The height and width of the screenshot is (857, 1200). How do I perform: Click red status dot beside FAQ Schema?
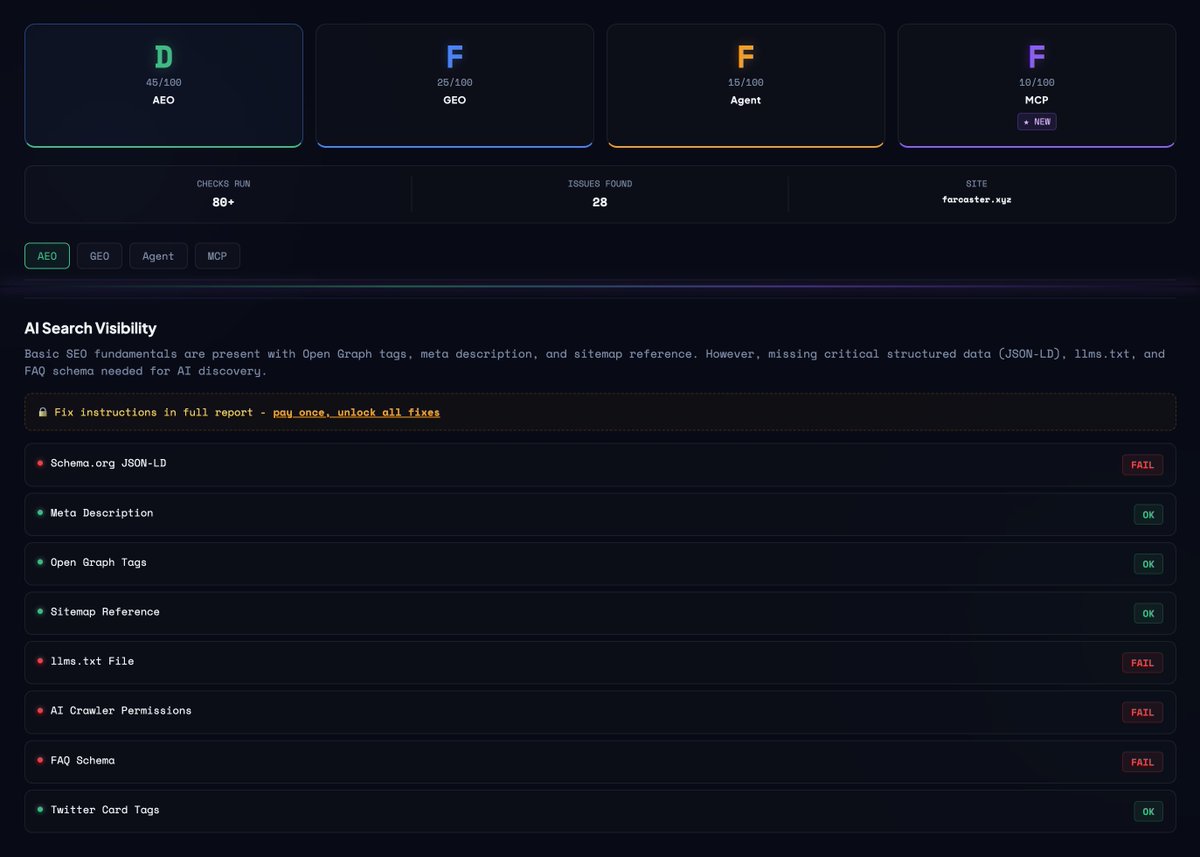(x=40, y=760)
